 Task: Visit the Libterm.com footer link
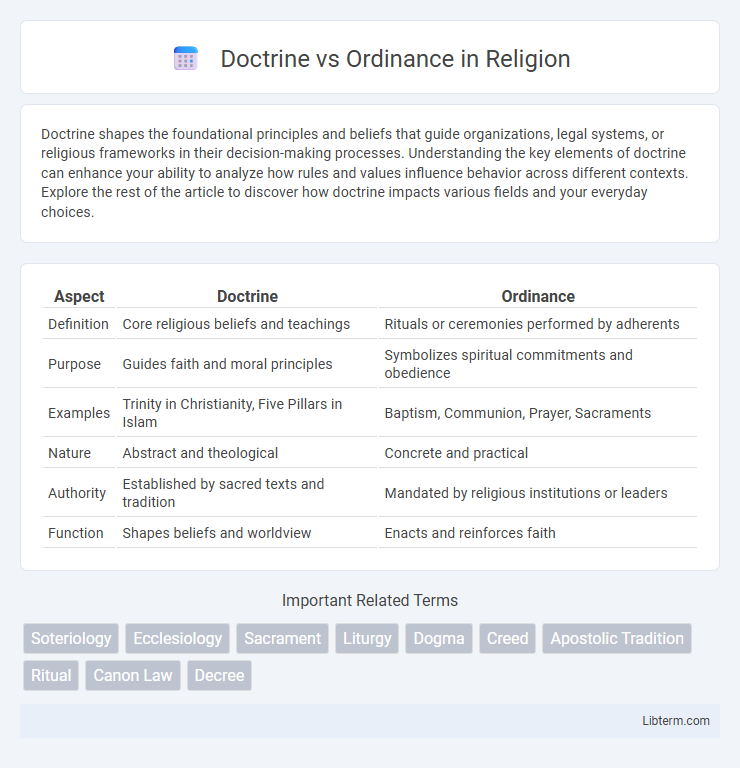coord(675,720)
